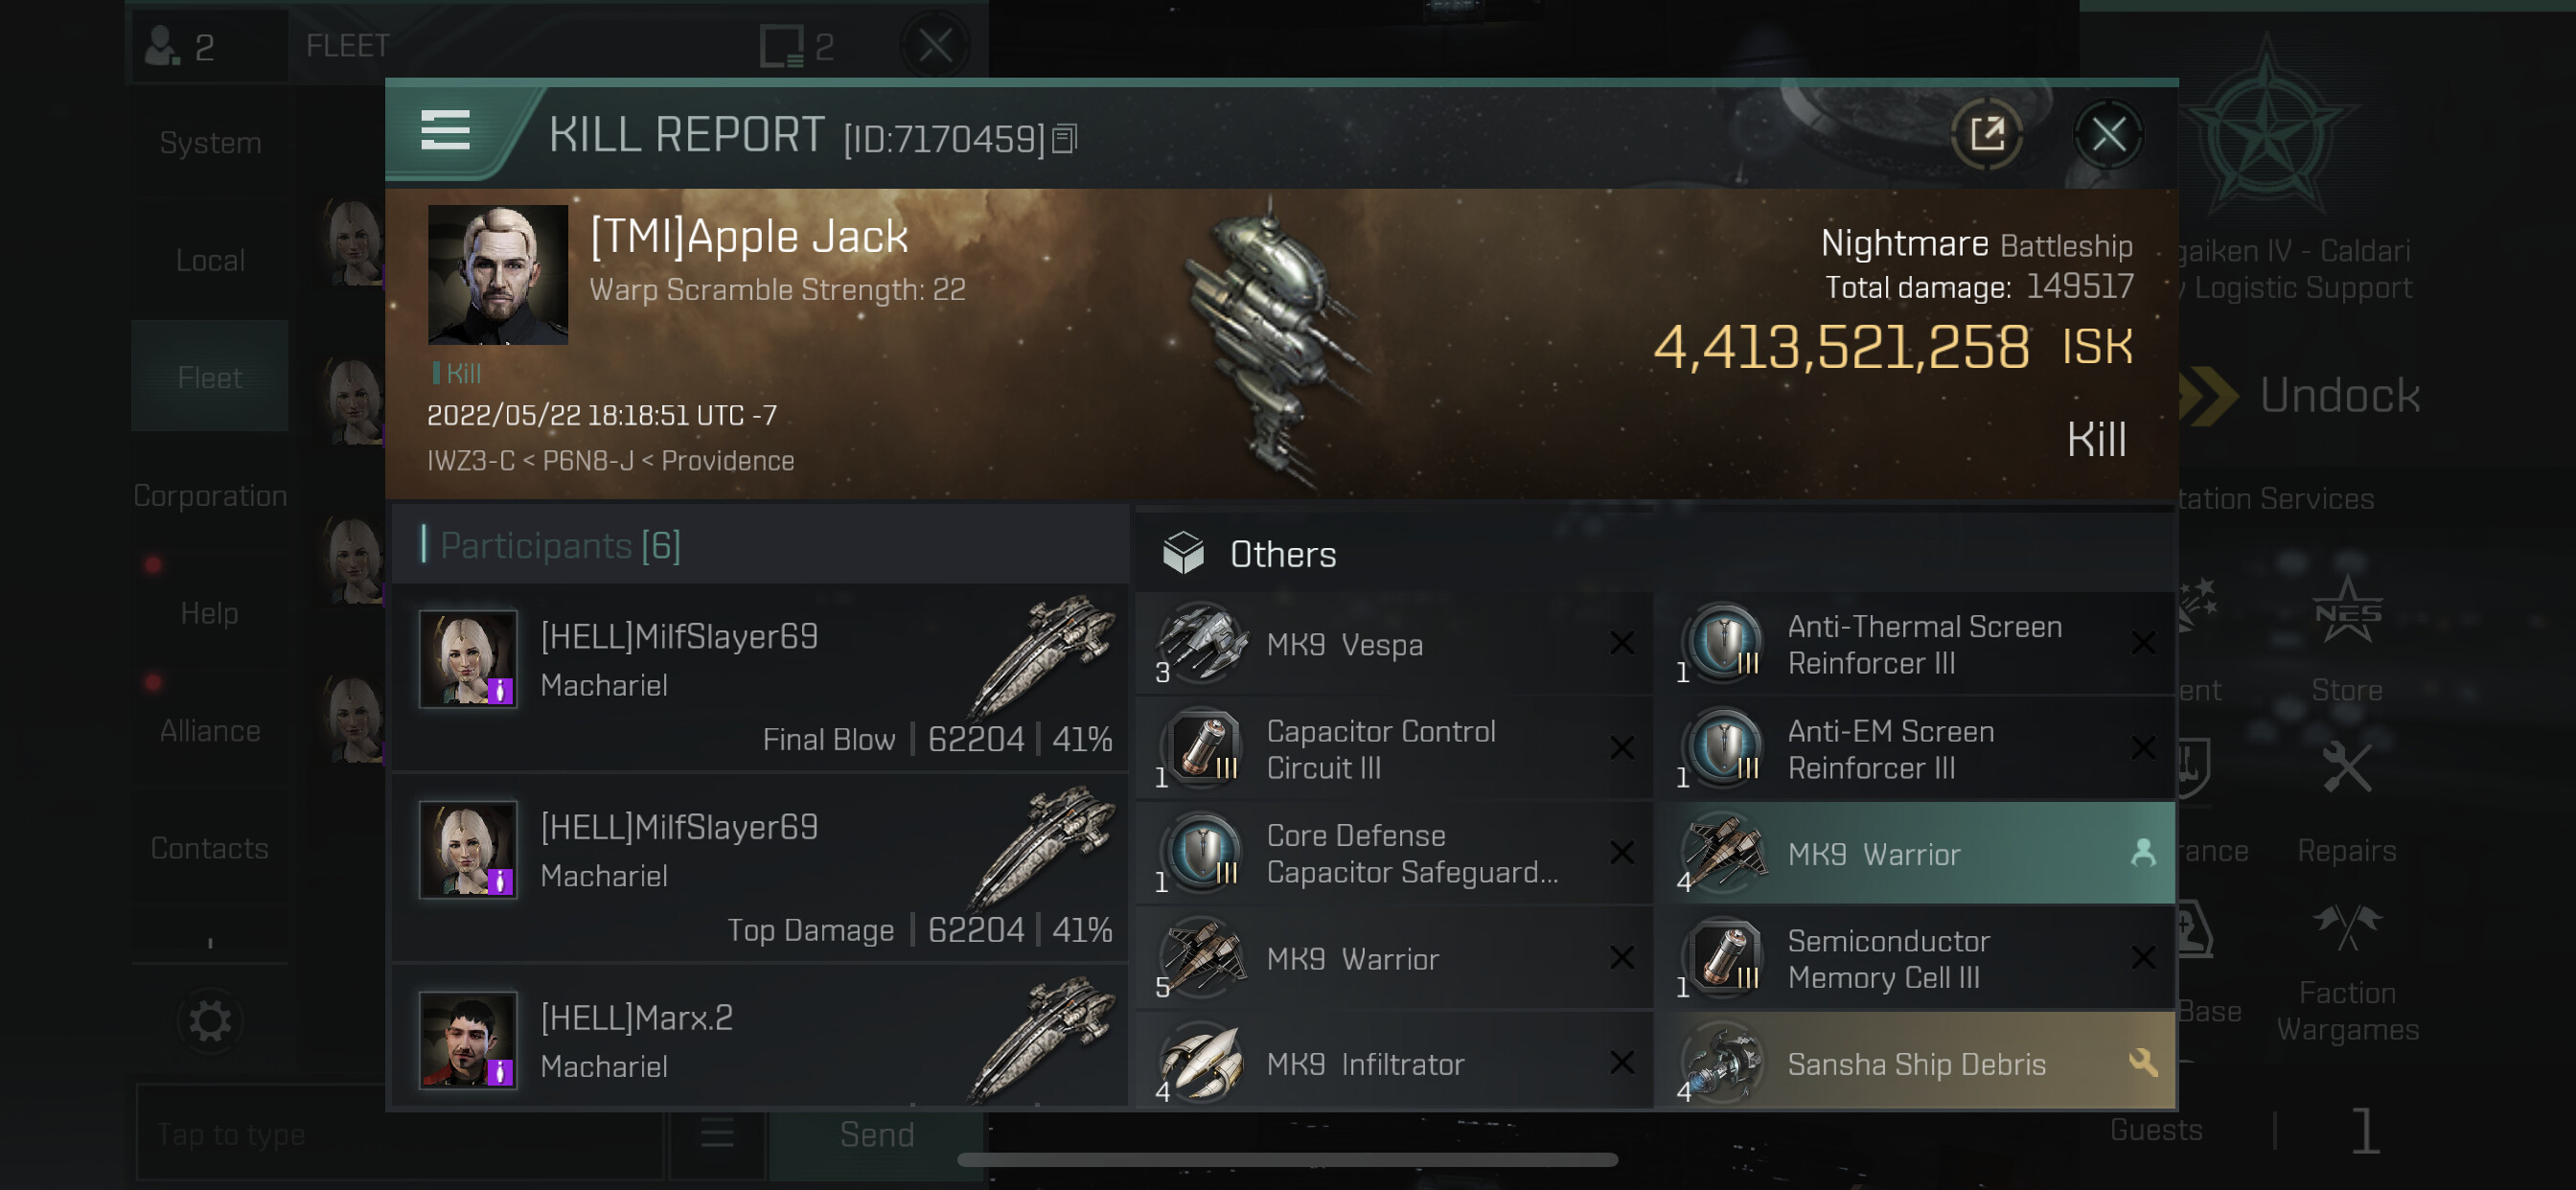Share the kill report externally
The image size is (2576, 1190).
tap(1986, 134)
